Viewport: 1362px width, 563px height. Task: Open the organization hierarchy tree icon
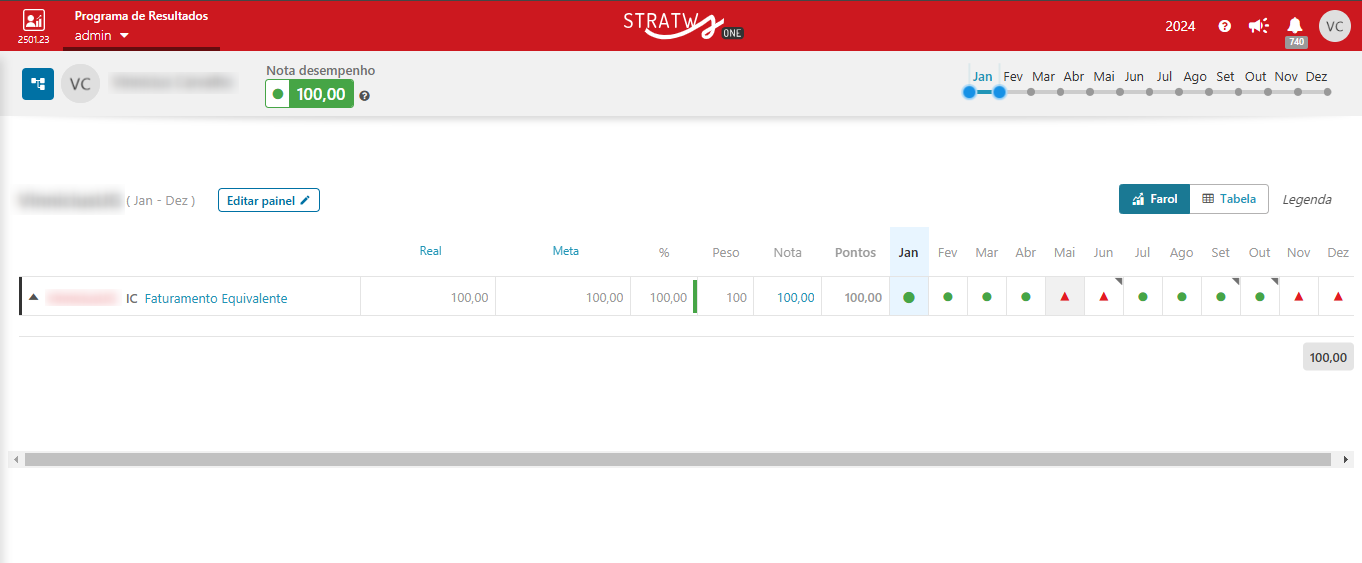[x=38, y=84]
